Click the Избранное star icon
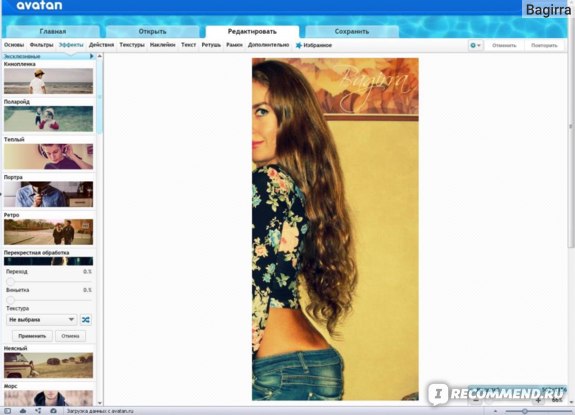This screenshot has height=415, width=575. click(x=299, y=45)
